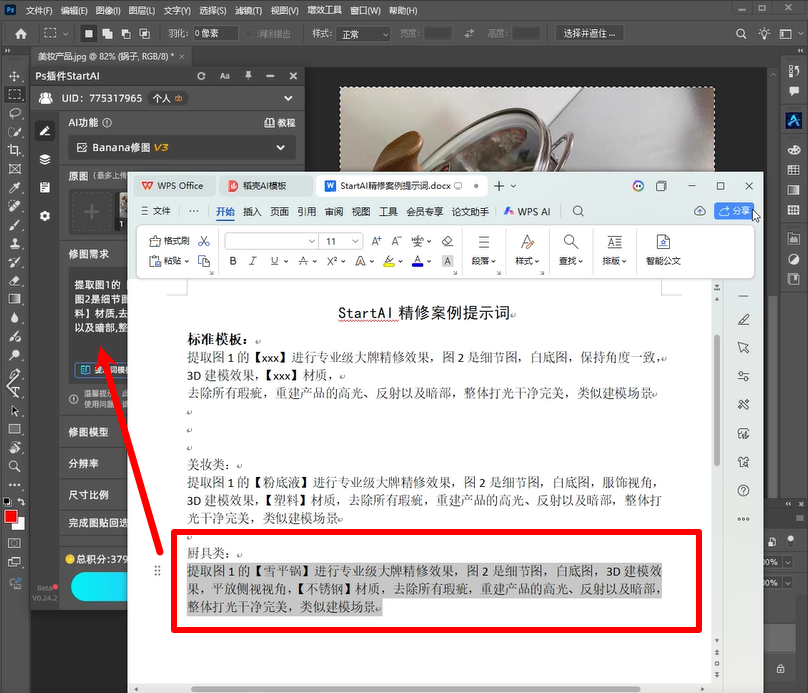Click the add image plus box under 原图
Viewport: 808px width, 693px height.
tap(92, 211)
